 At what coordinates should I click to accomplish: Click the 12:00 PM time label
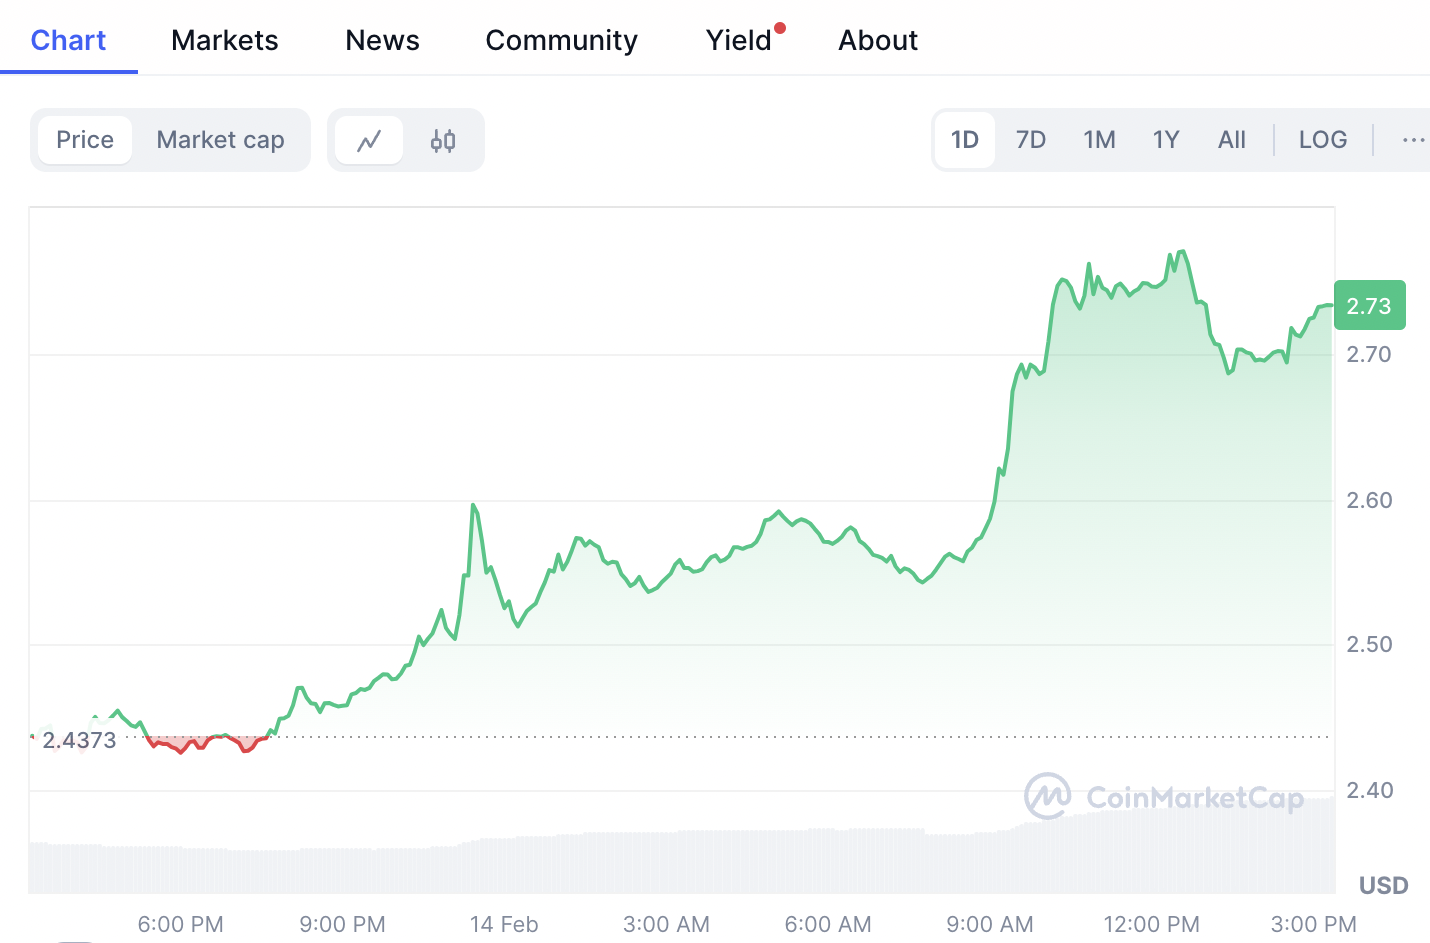(x=1152, y=924)
